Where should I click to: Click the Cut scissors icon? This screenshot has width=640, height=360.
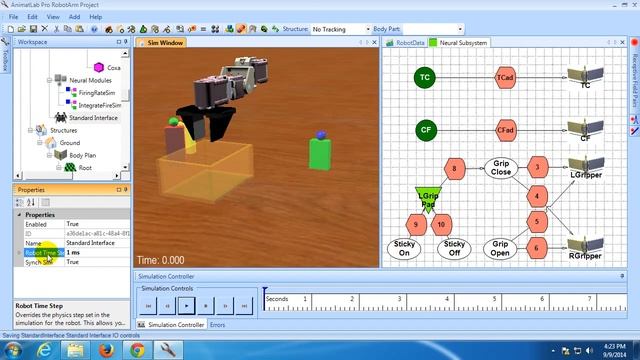click(x=57, y=29)
